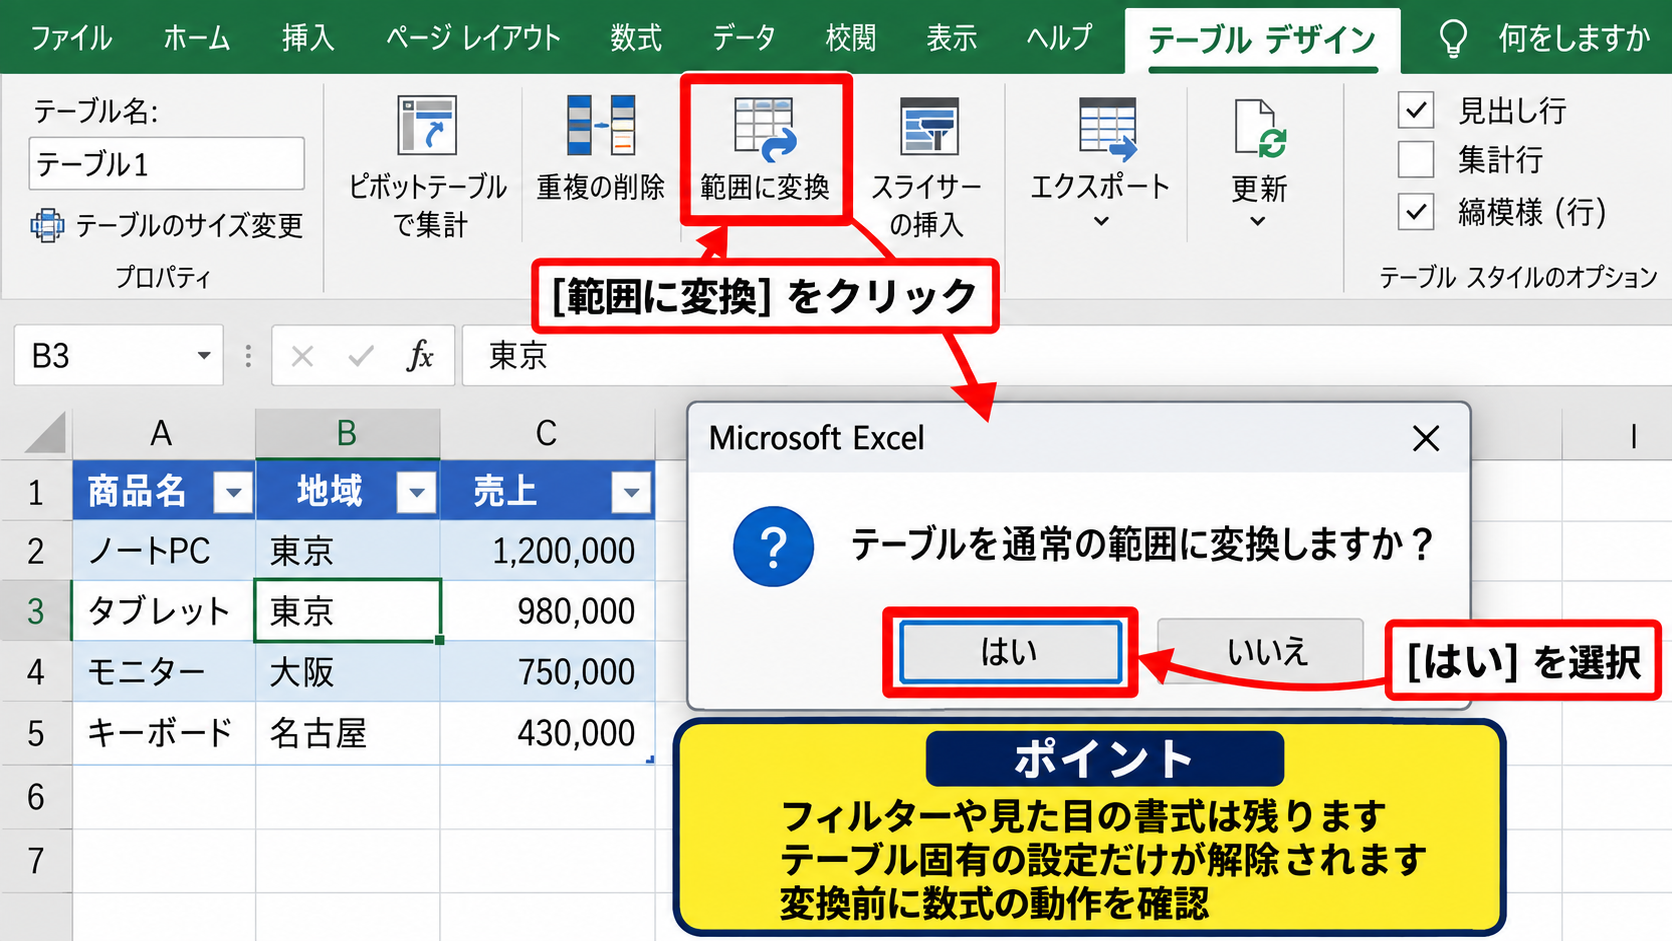Select row header 4
Image resolution: width=1672 pixels, height=941 pixels.
click(x=36, y=672)
